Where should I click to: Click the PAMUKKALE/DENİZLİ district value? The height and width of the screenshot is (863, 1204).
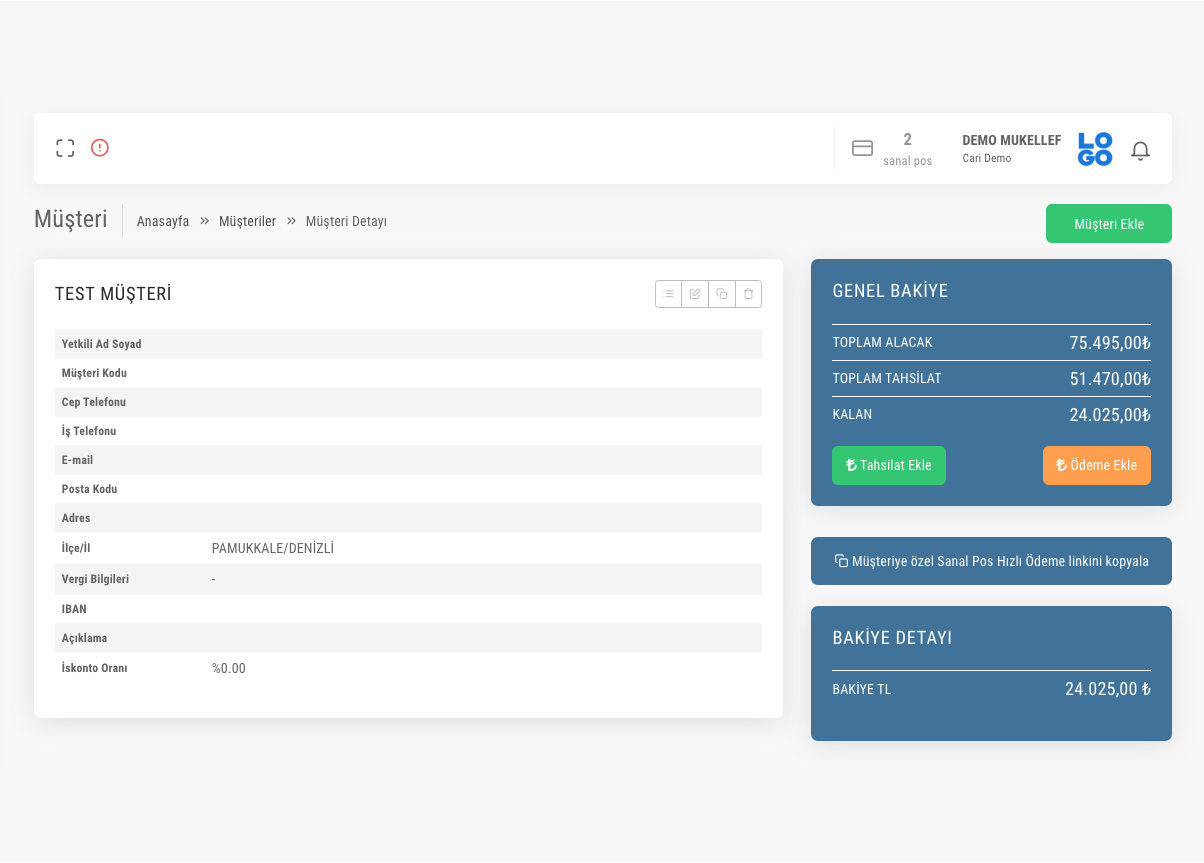coord(273,549)
